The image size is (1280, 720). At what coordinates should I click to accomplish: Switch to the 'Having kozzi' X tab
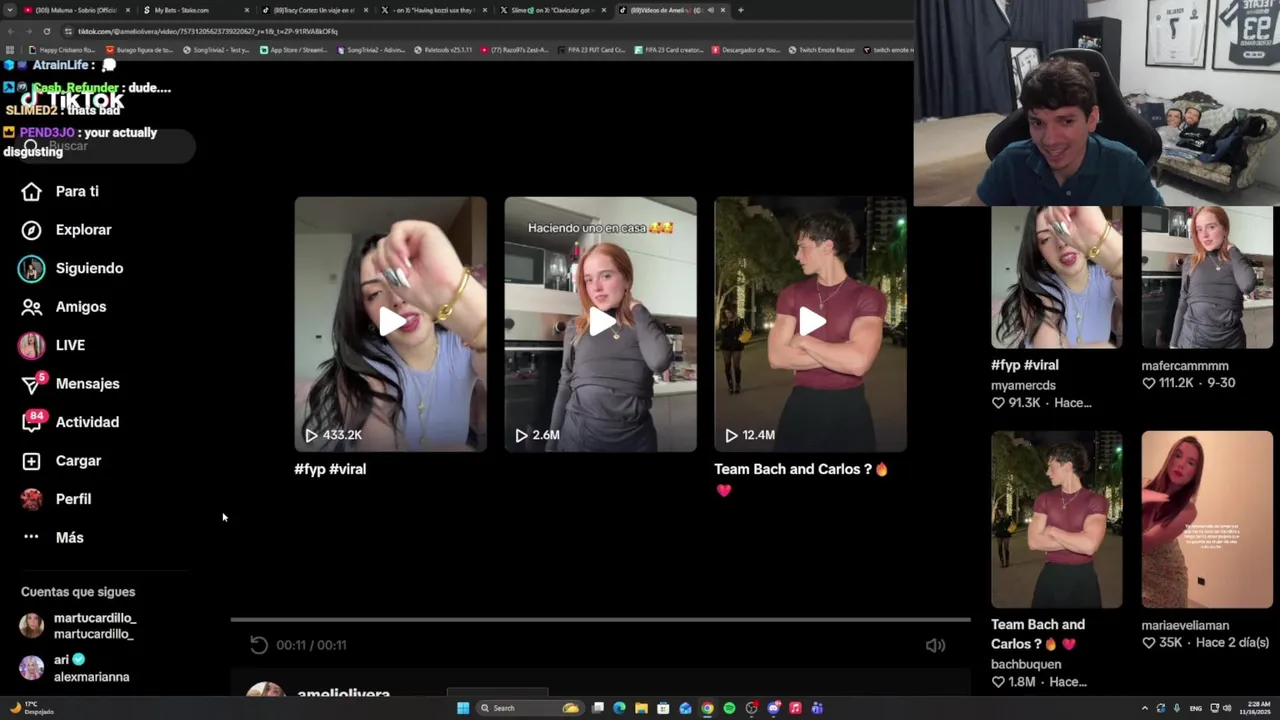tap(433, 10)
